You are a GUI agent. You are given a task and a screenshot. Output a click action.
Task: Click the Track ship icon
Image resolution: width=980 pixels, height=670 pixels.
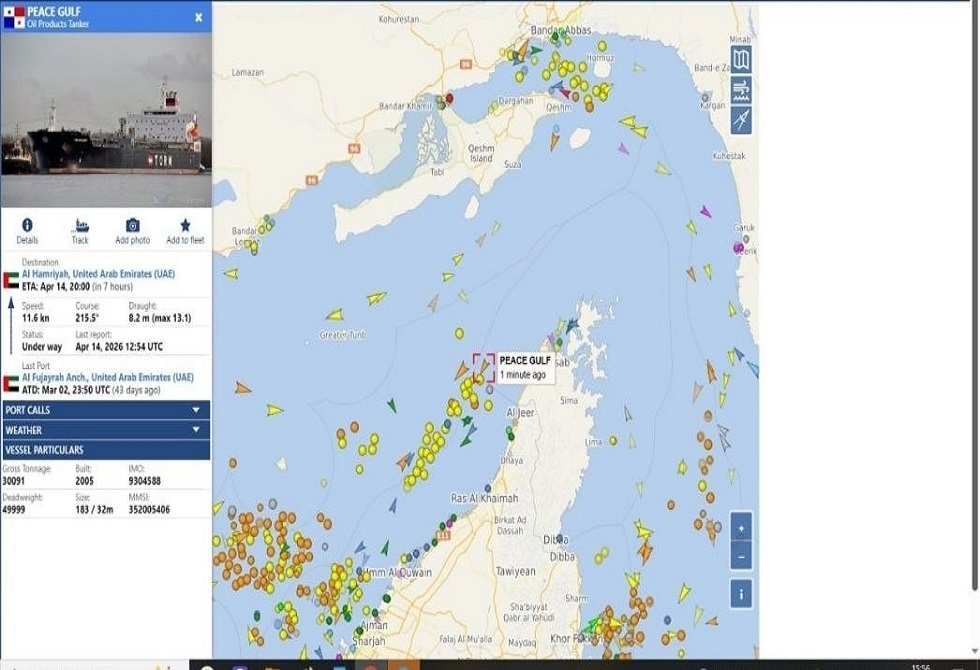click(x=80, y=230)
